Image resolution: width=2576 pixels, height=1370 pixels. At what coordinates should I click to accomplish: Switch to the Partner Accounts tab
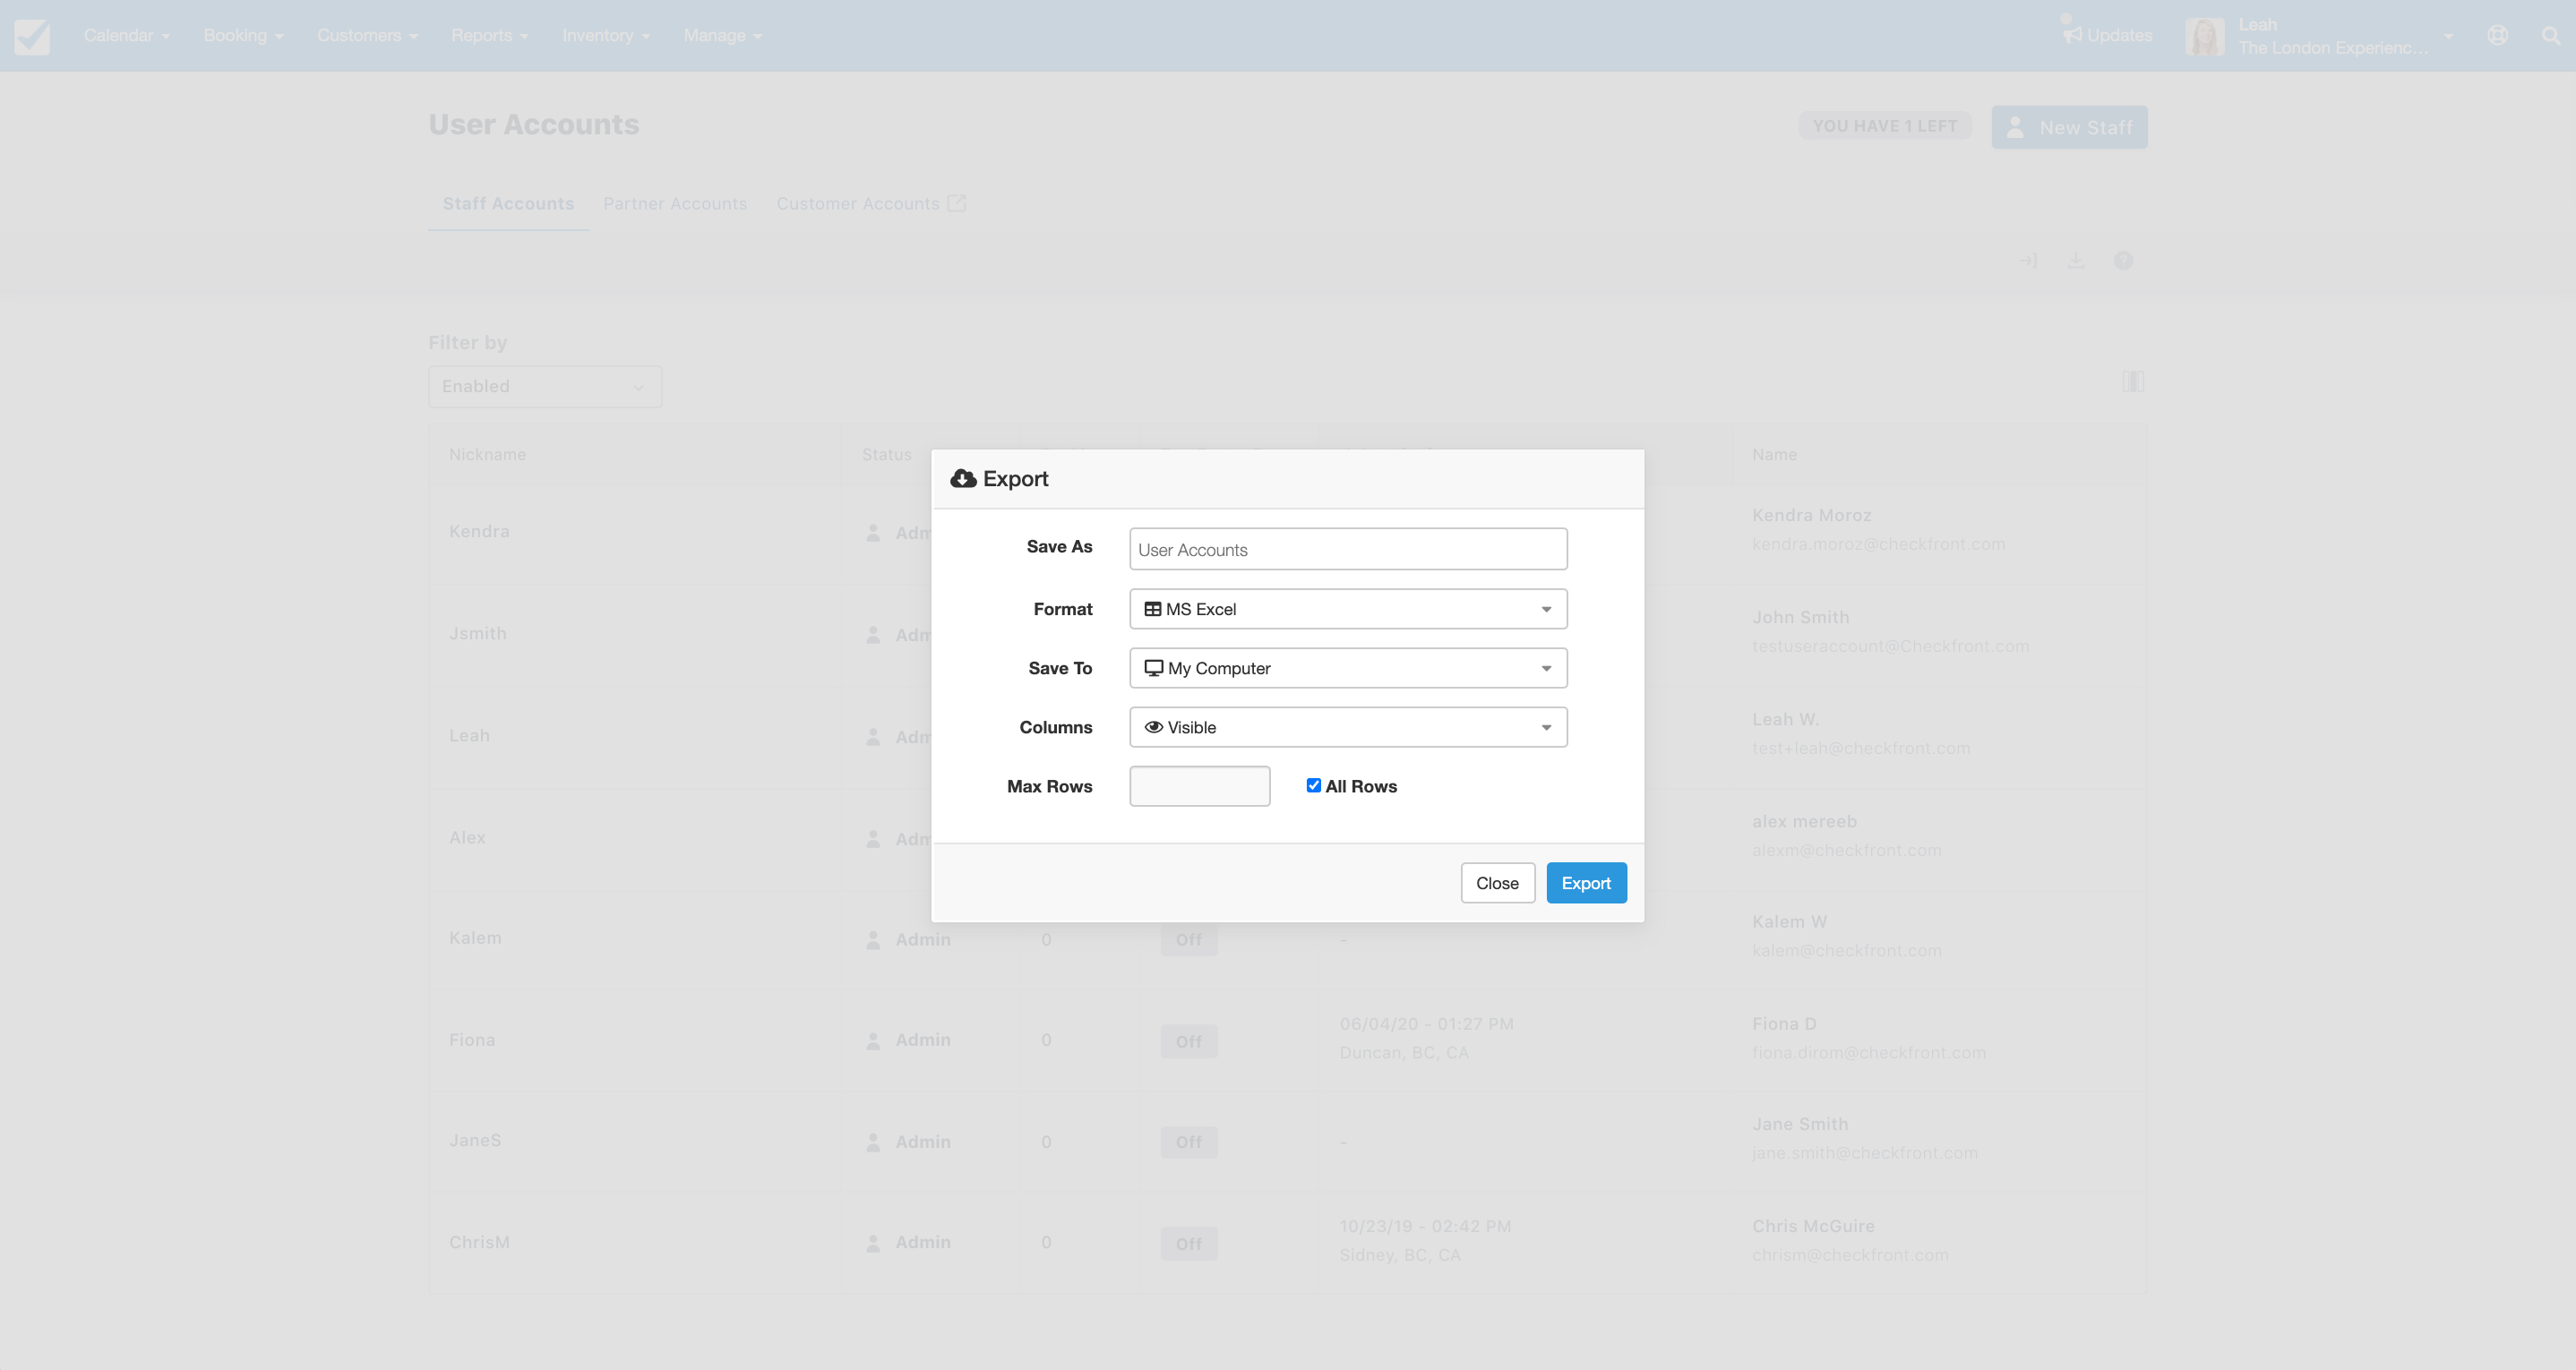(x=675, y=204)
